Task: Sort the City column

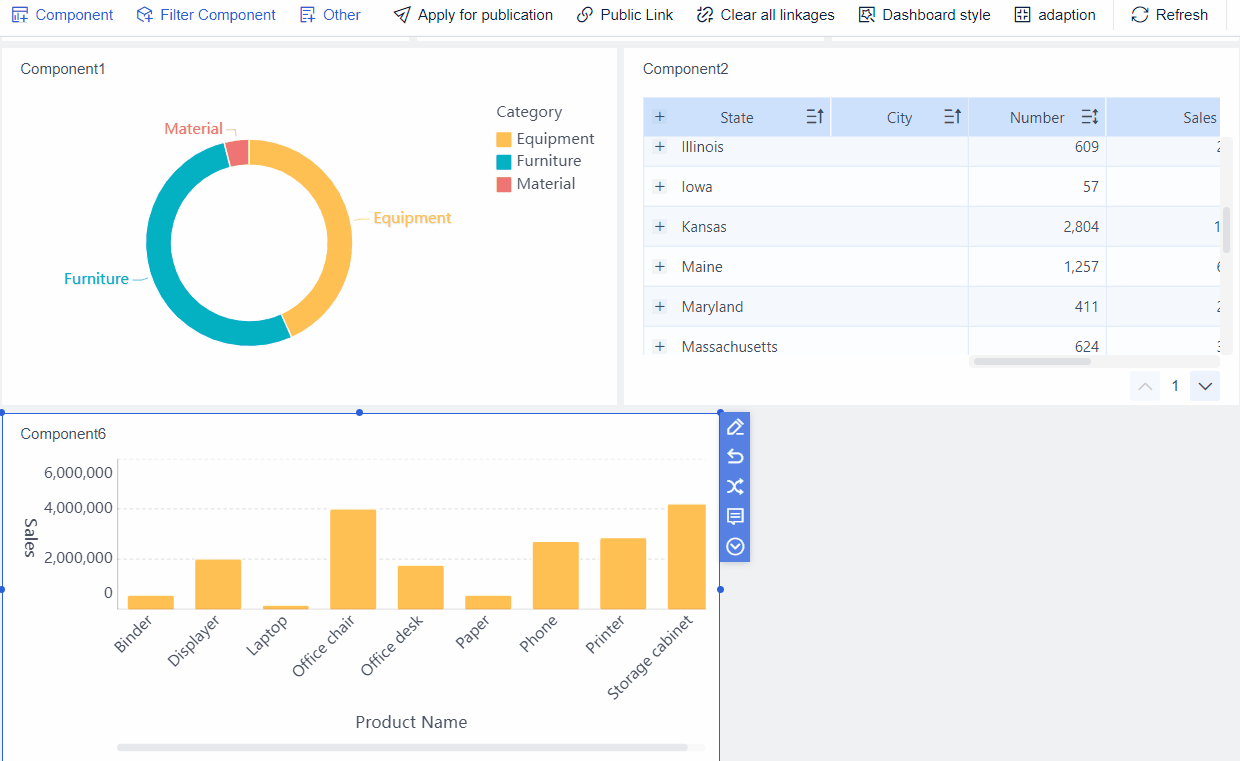Action: click(952, 117)
